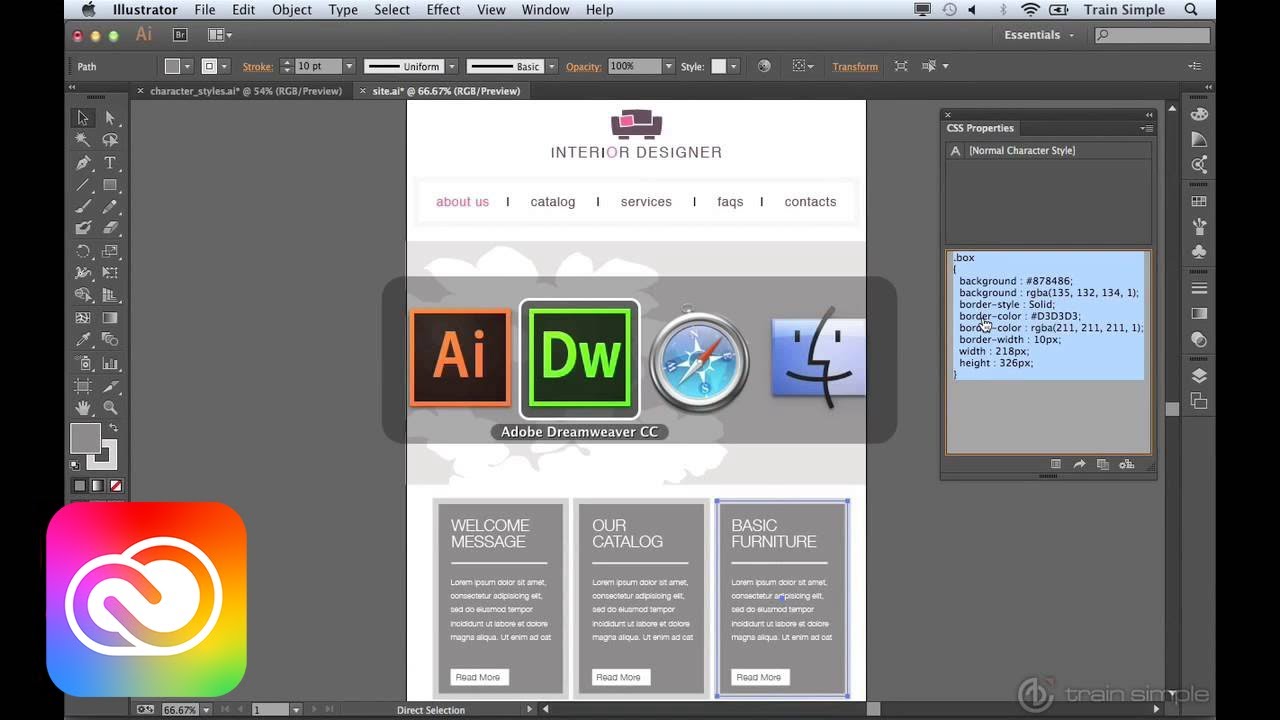Select the Pen tool
Image resolution: width=1280 pixels, height=720 pixels.
pos(84,163)
